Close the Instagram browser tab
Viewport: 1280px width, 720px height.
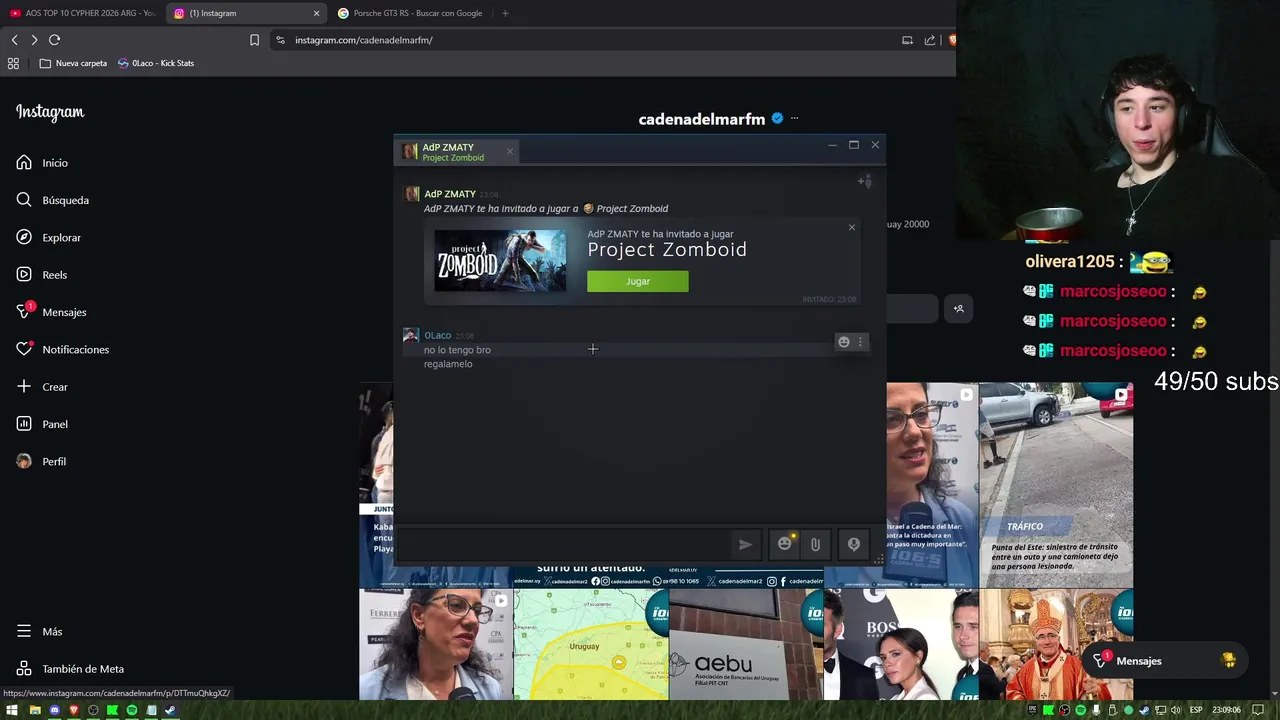pos(317,13)
